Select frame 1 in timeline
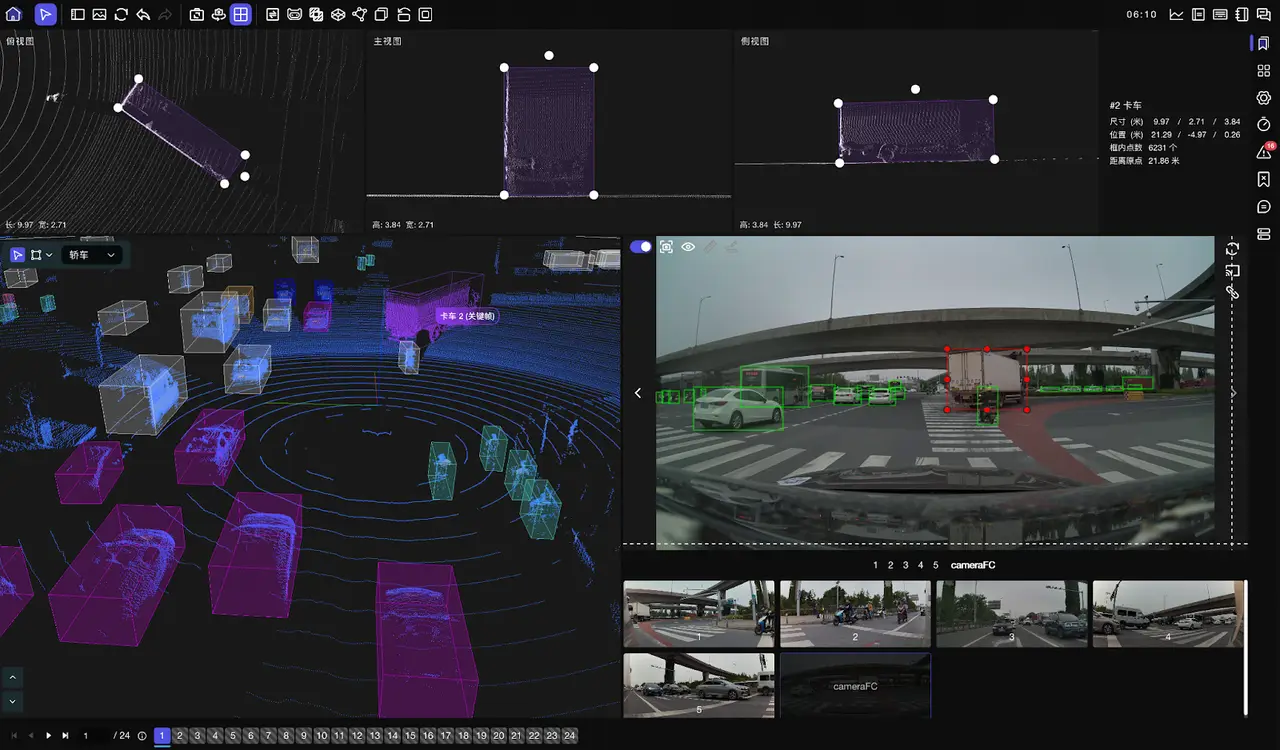 (x=162, y=736)
